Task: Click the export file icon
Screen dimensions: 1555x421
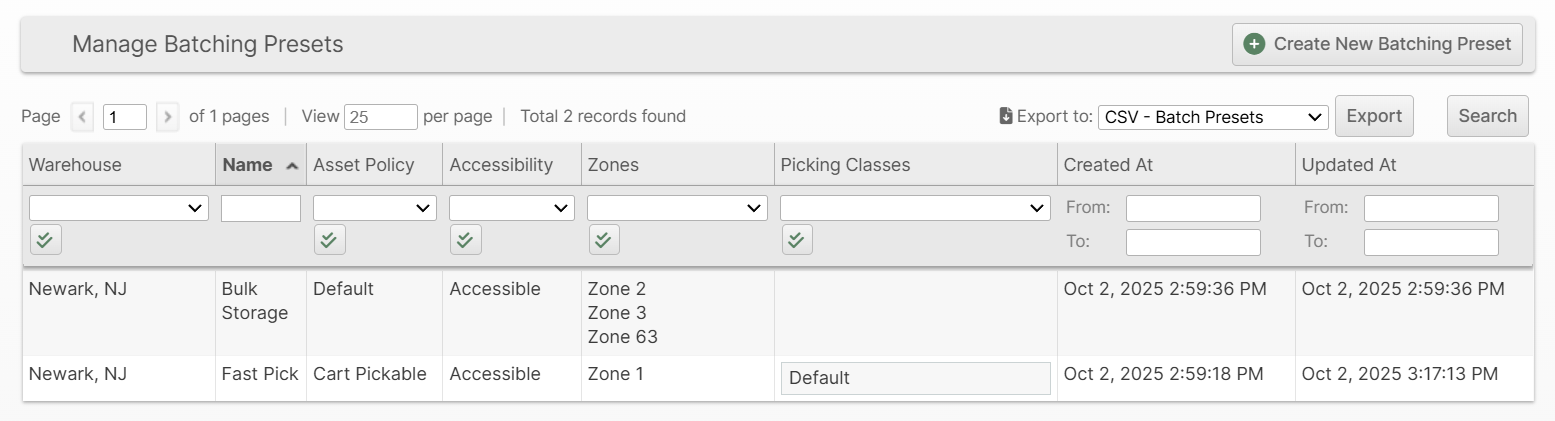Action: tap(1006, 117)
